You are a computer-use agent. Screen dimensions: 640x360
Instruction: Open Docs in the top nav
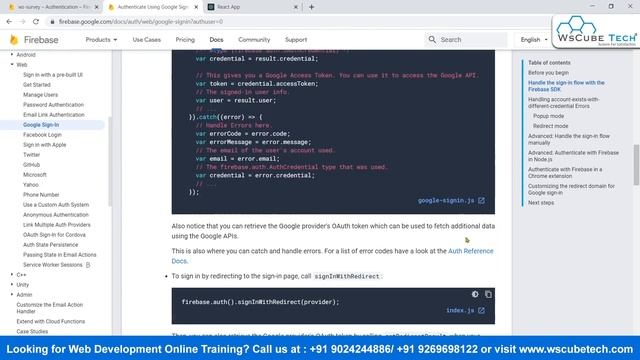pyautogui.click(x=216, y=40)
